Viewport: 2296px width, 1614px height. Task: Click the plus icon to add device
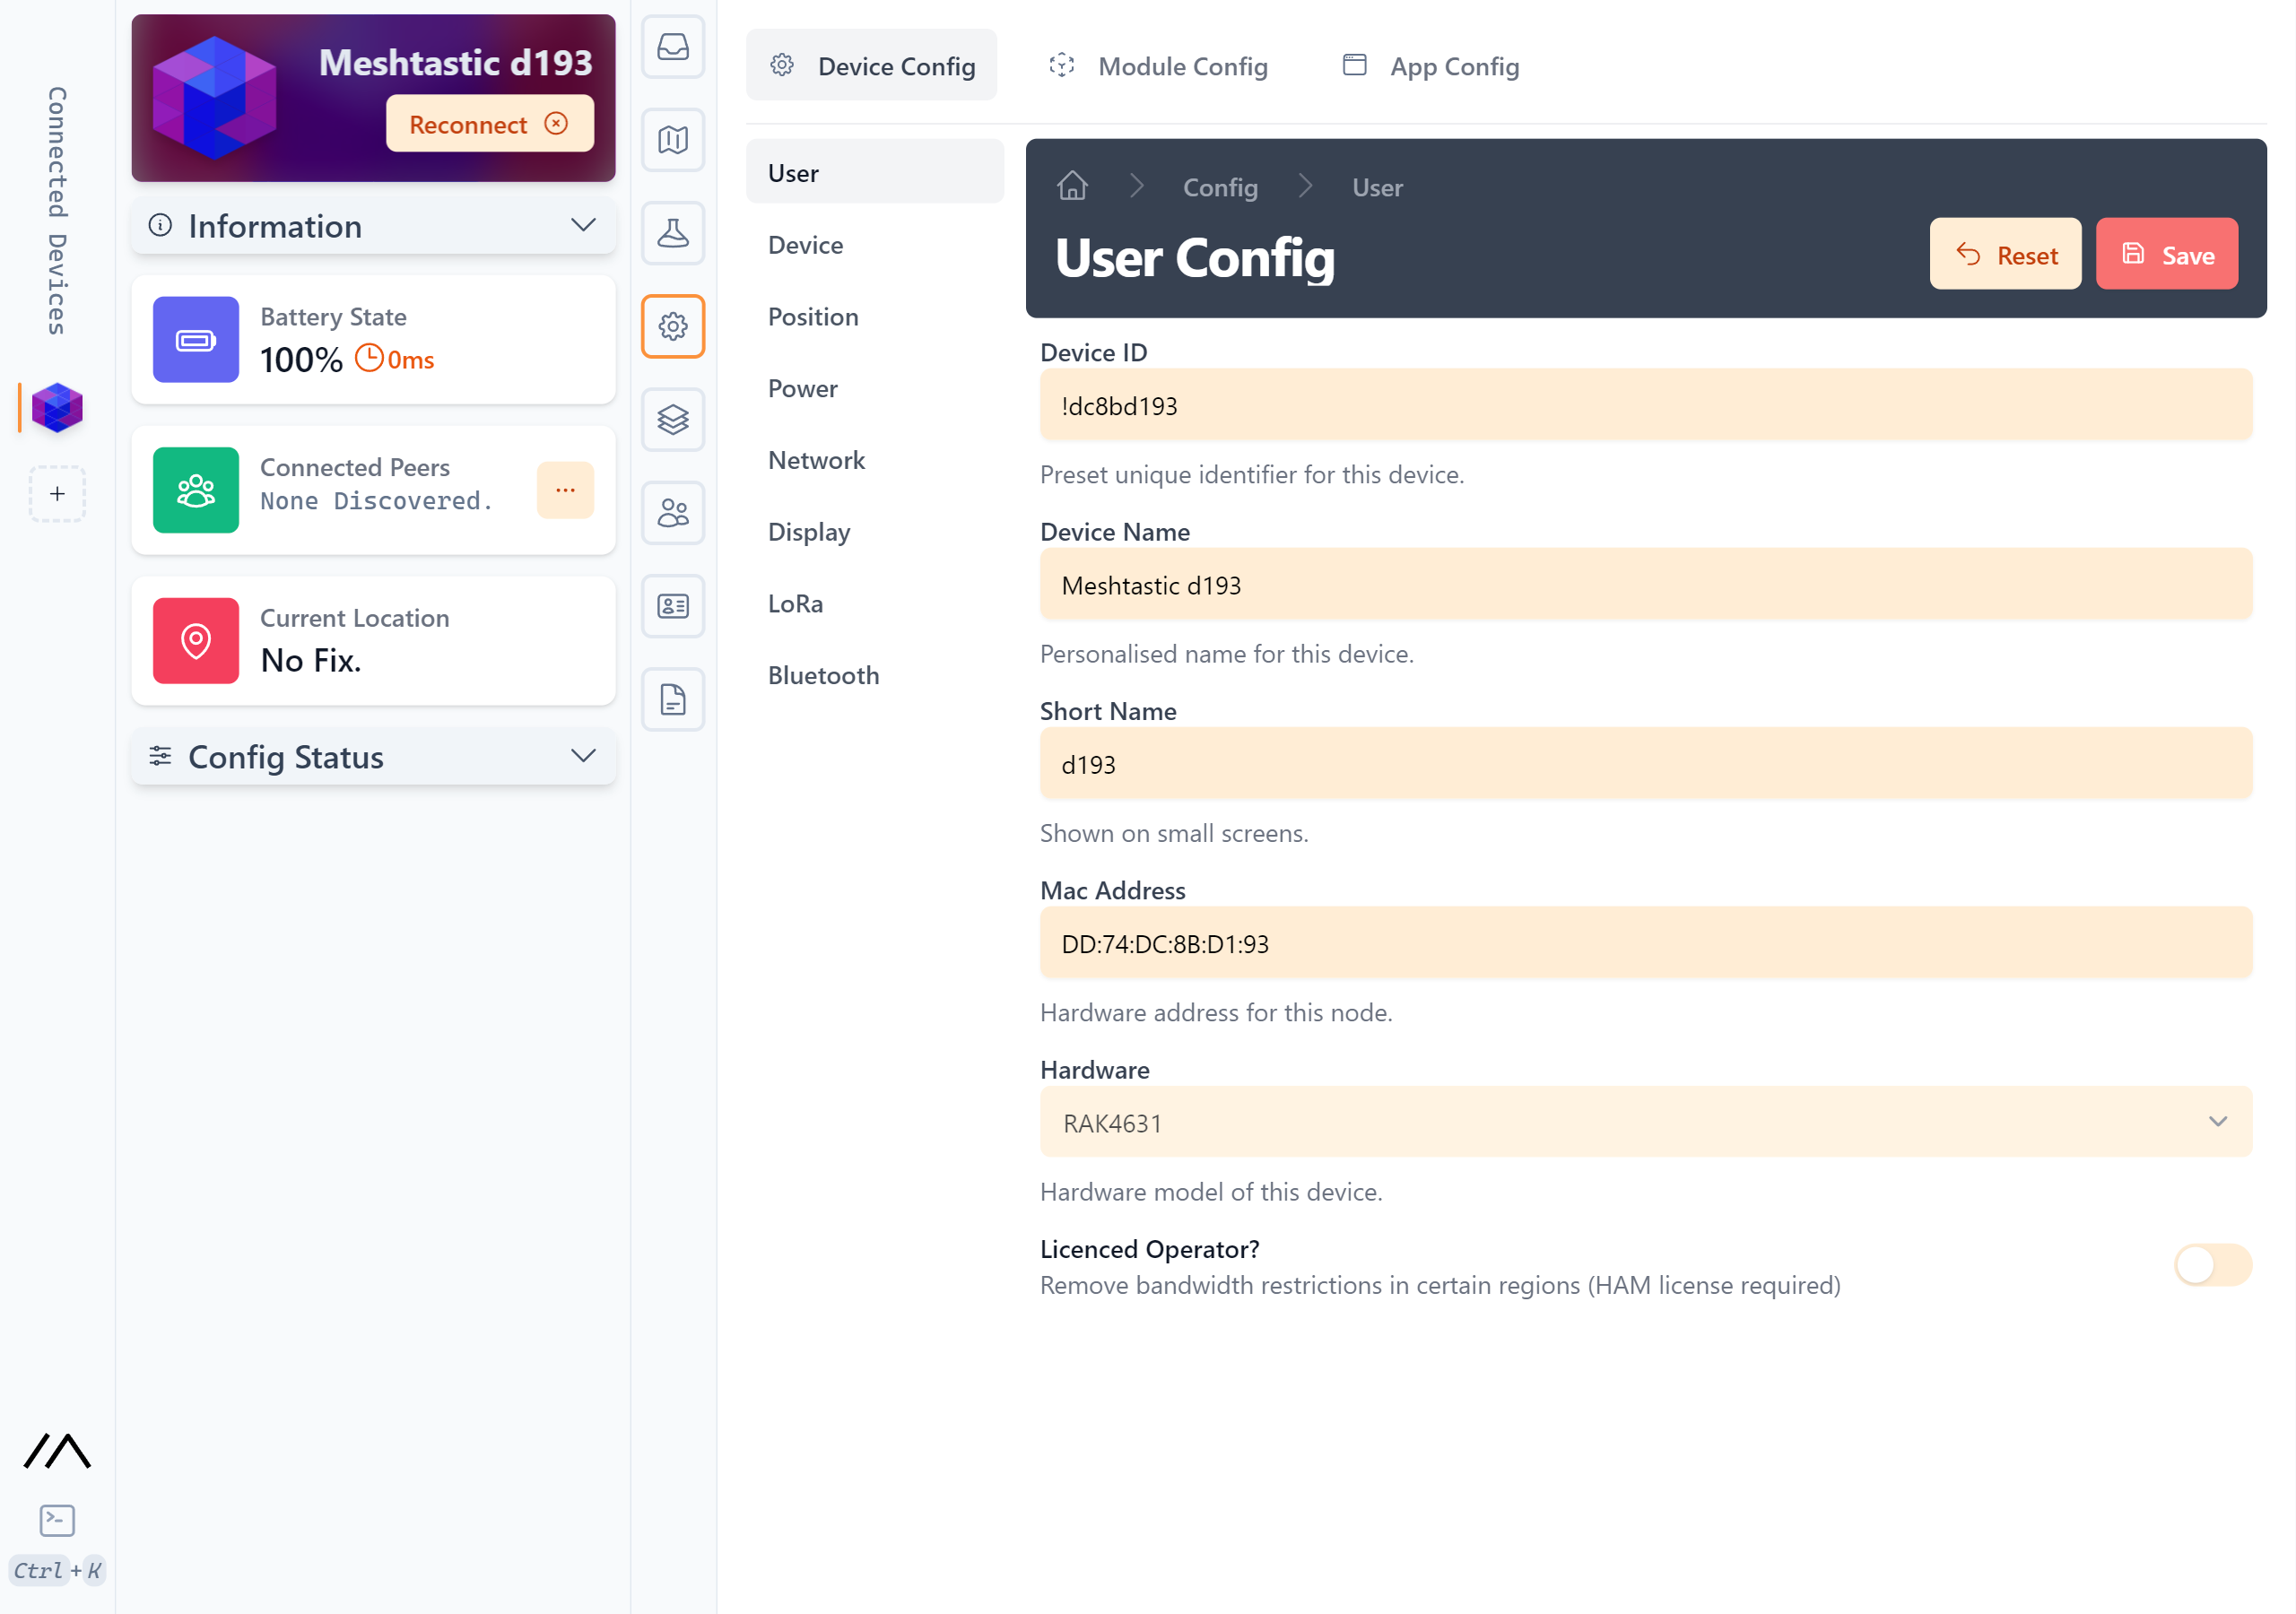pos(57,494)
